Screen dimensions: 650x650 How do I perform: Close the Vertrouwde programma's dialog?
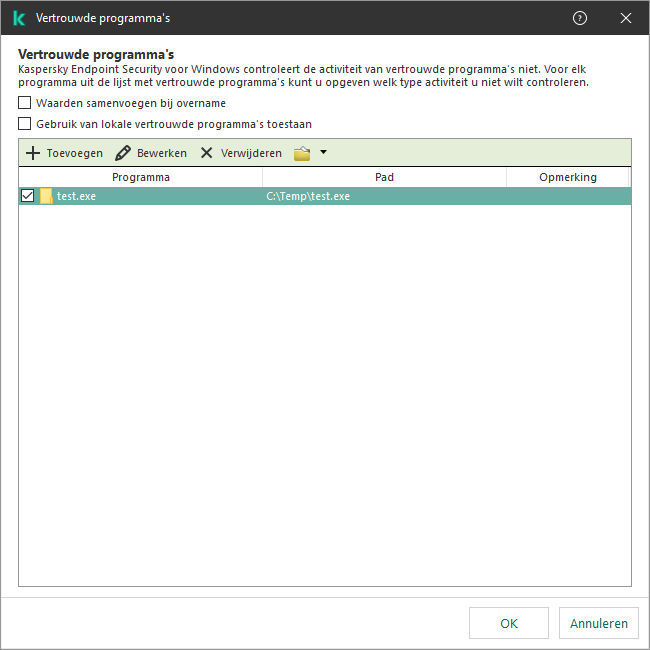626,18
